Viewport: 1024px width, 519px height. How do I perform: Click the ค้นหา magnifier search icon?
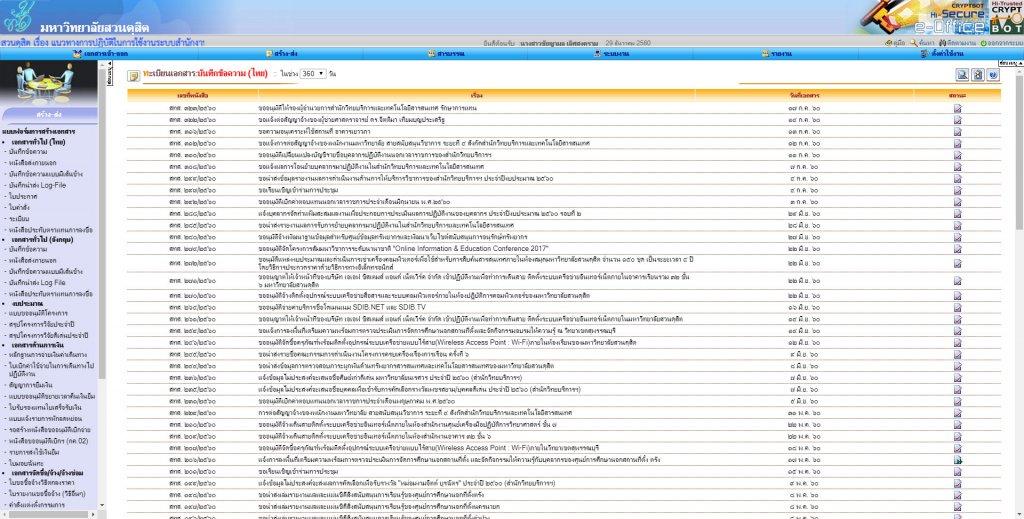coord(913,42)
